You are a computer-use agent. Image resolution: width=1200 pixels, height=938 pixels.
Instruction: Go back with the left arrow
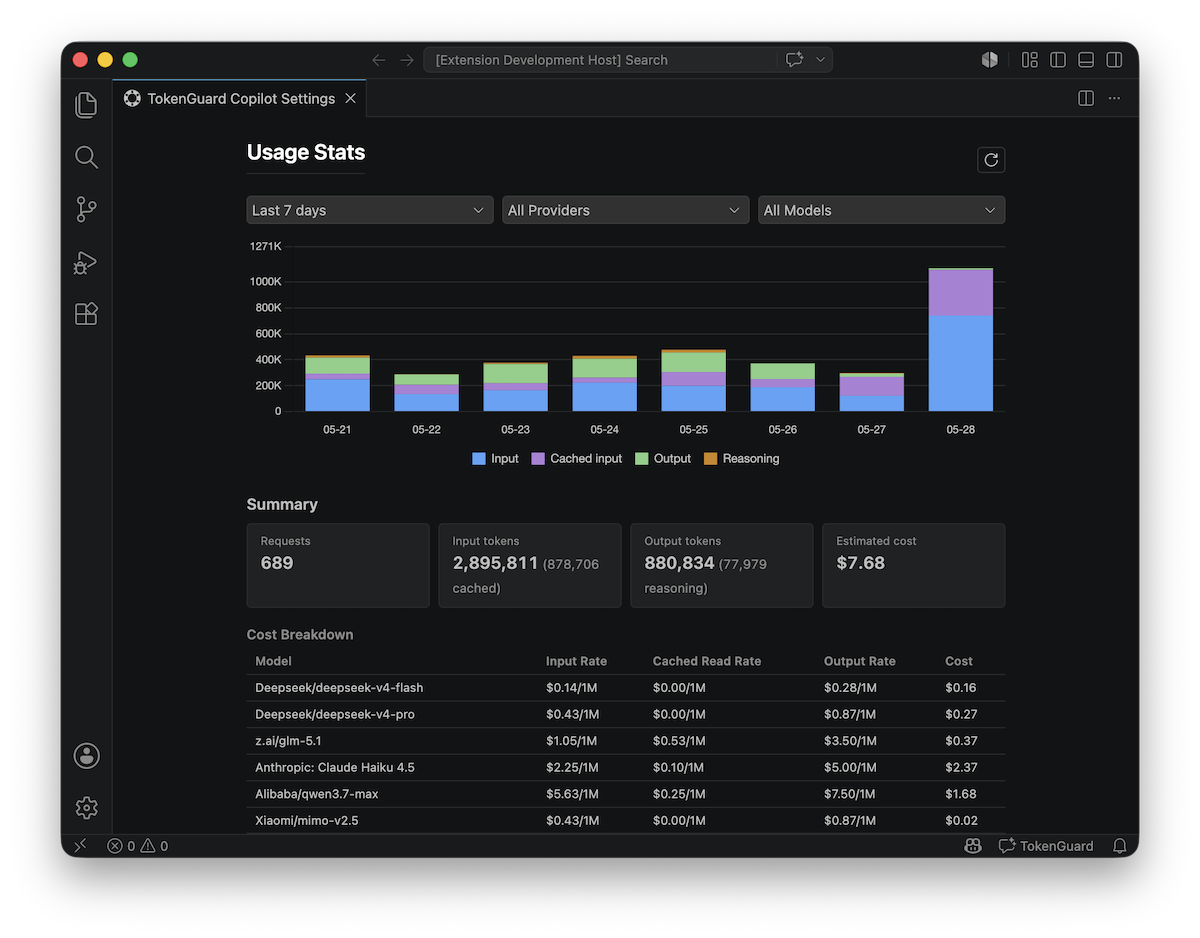click(x=379, y=60)
